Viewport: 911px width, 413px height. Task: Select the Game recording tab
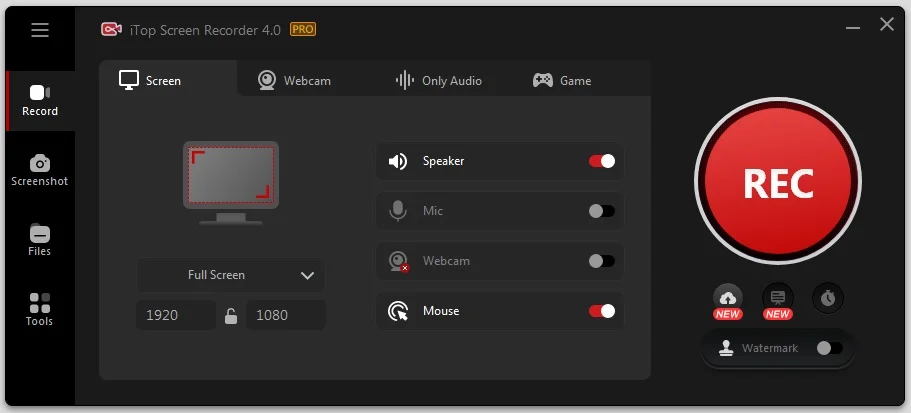[x=561, y=80]
